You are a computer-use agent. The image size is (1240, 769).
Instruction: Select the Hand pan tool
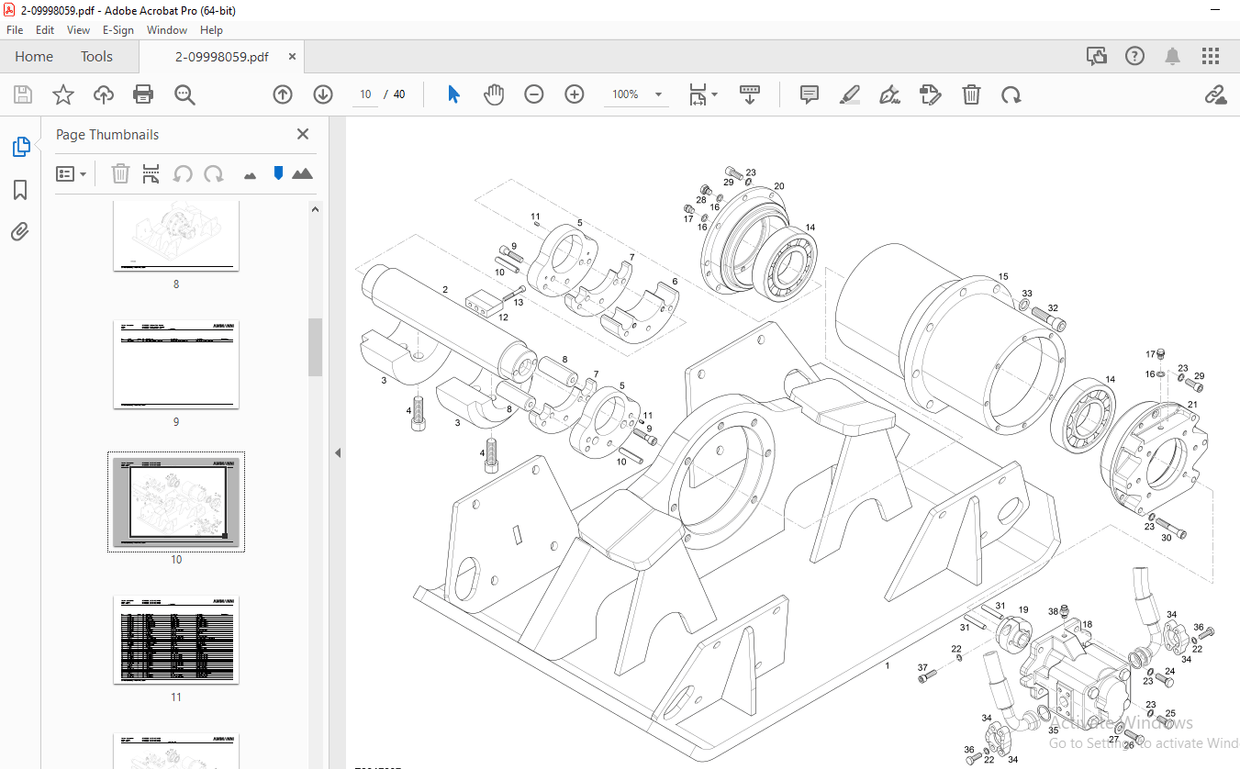coord(494,95)
